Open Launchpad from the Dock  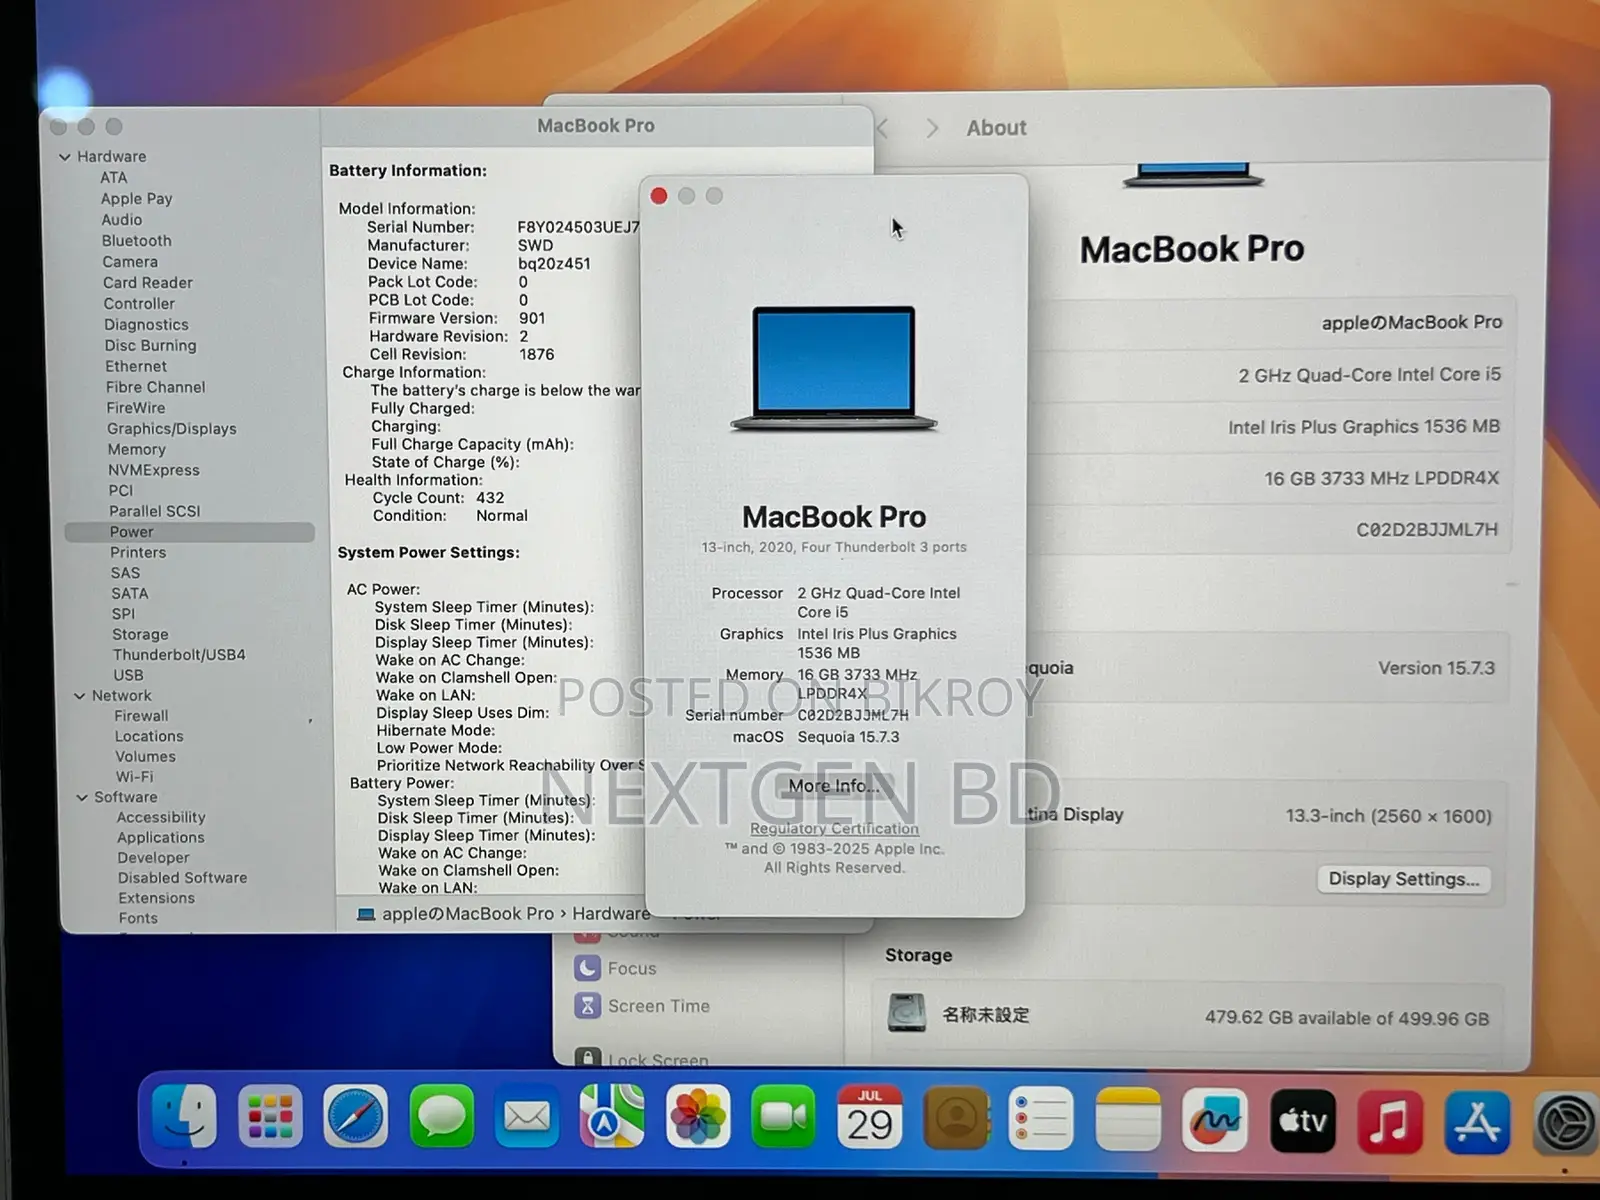pos(270,1116)
